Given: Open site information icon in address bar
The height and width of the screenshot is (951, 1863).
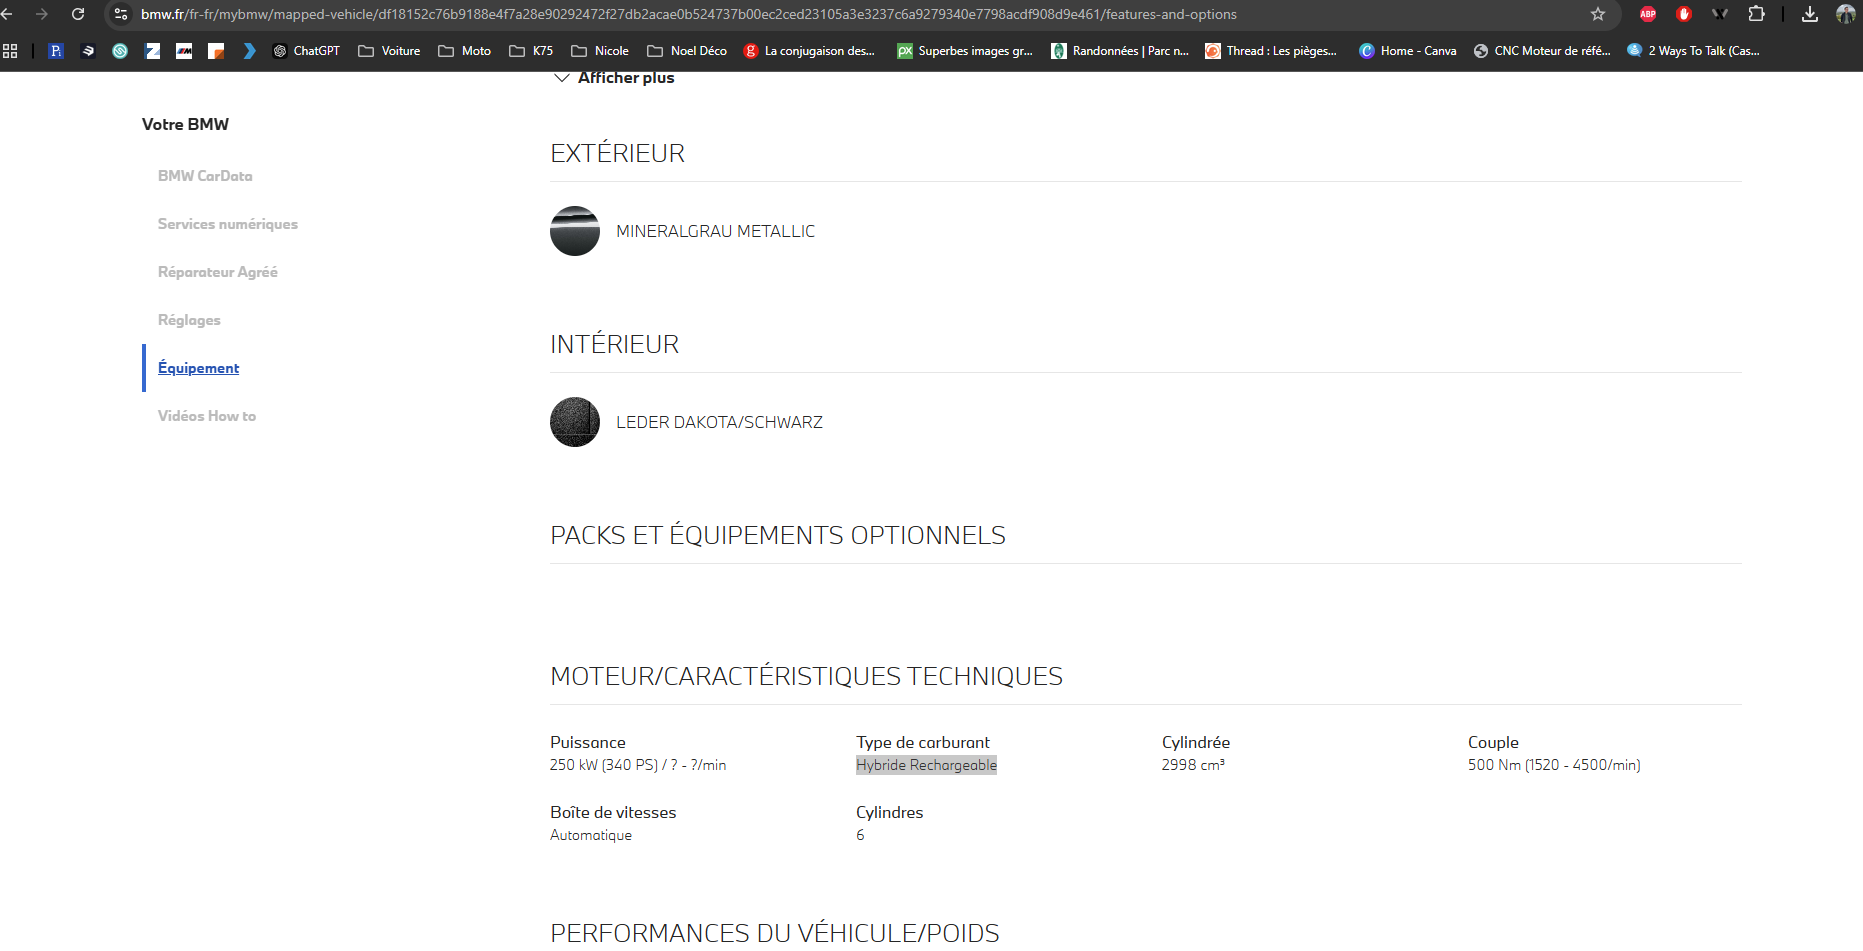Looking at the screenshot, I should 121,14.
